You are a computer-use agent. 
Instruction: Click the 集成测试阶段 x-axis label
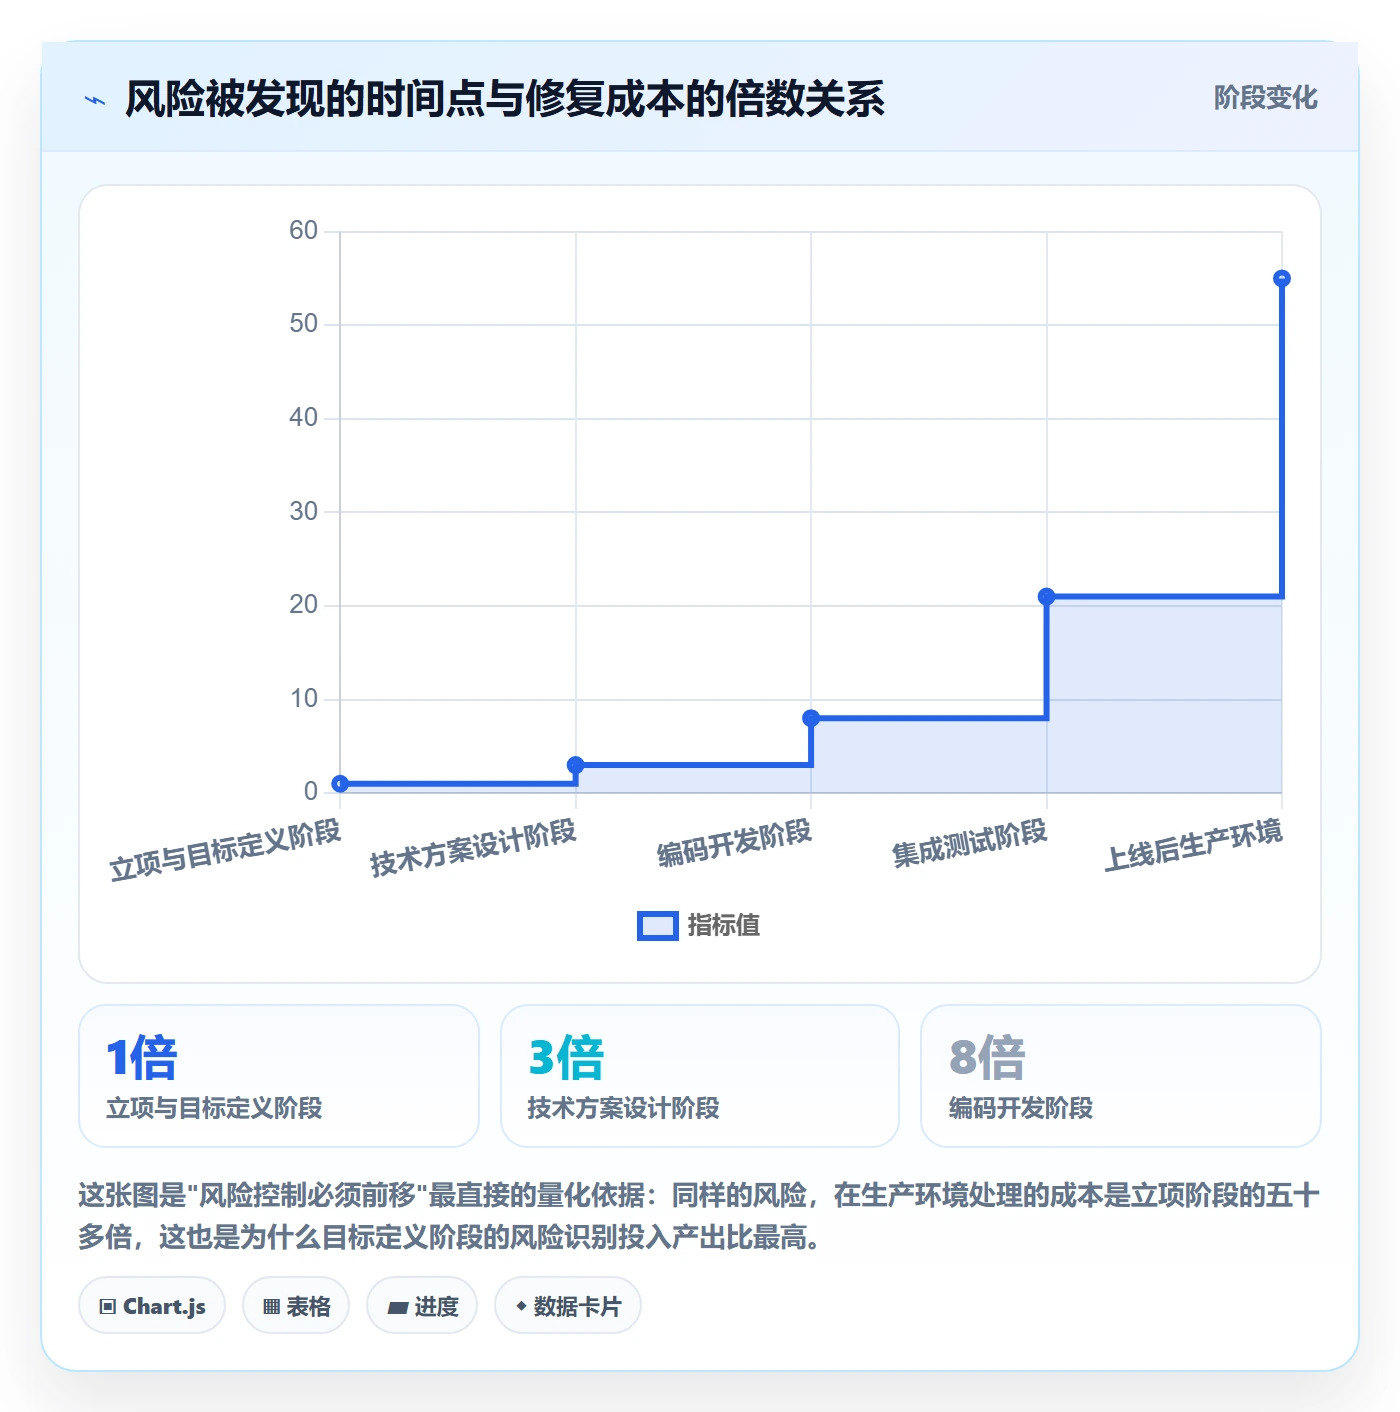(x=970, y=843)
